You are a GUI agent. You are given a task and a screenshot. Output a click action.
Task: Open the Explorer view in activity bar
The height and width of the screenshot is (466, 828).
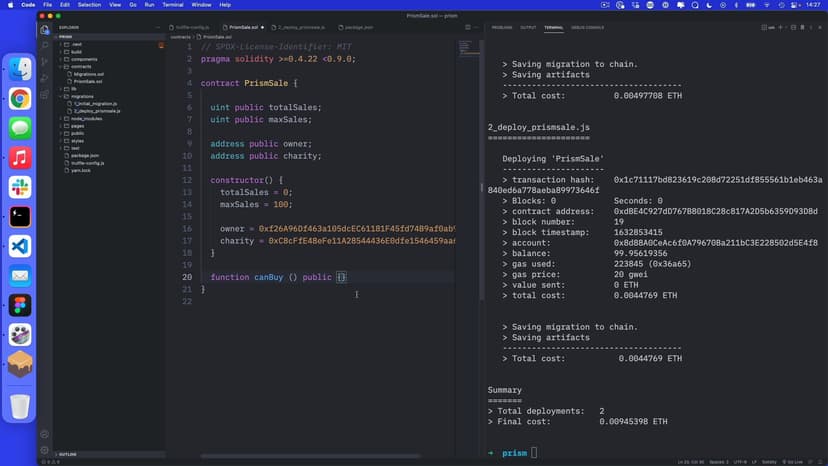tap(45, 29)
